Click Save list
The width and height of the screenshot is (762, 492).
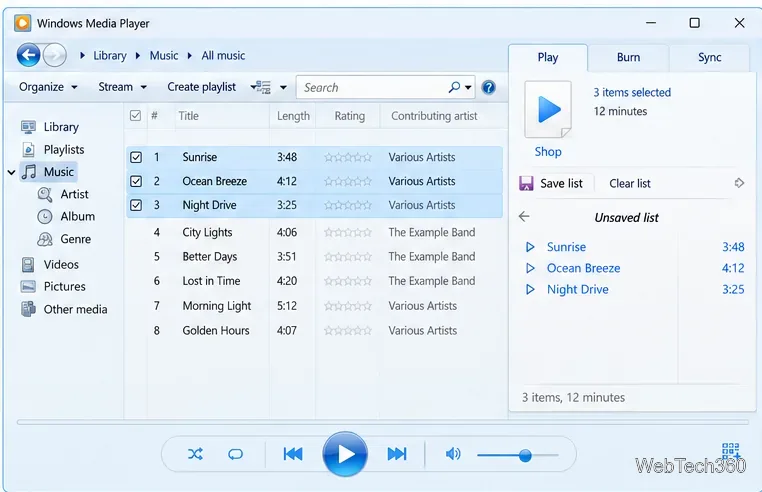click(551, 183)
